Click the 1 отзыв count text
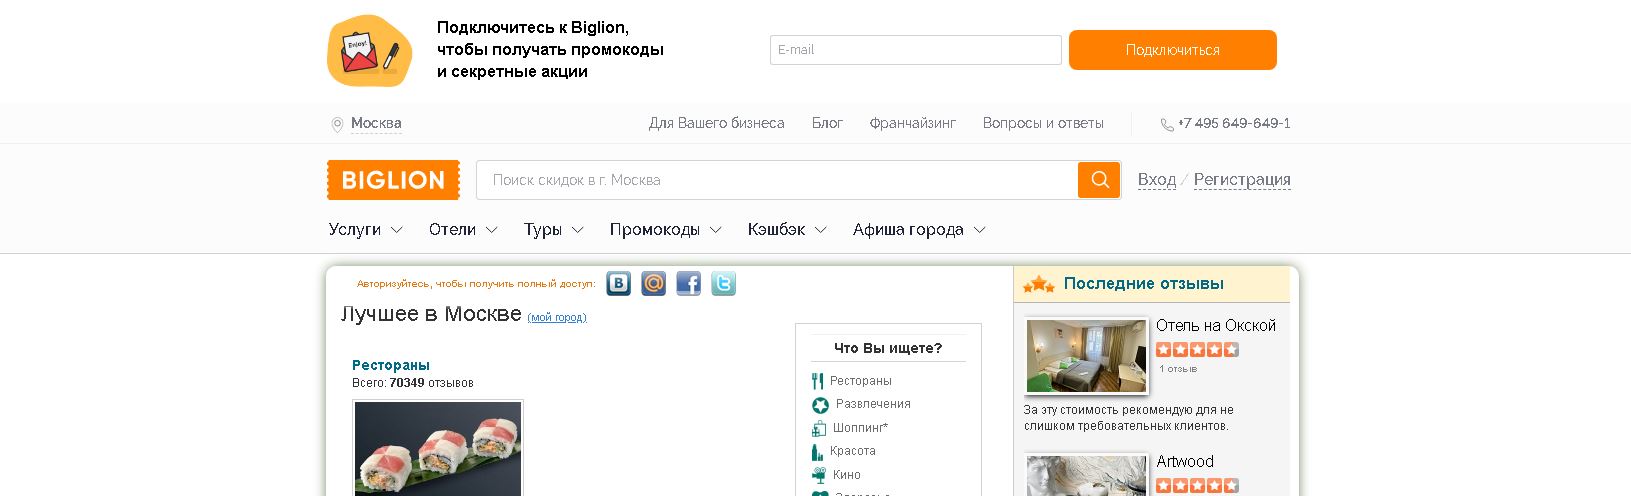 pos(1178,369)
